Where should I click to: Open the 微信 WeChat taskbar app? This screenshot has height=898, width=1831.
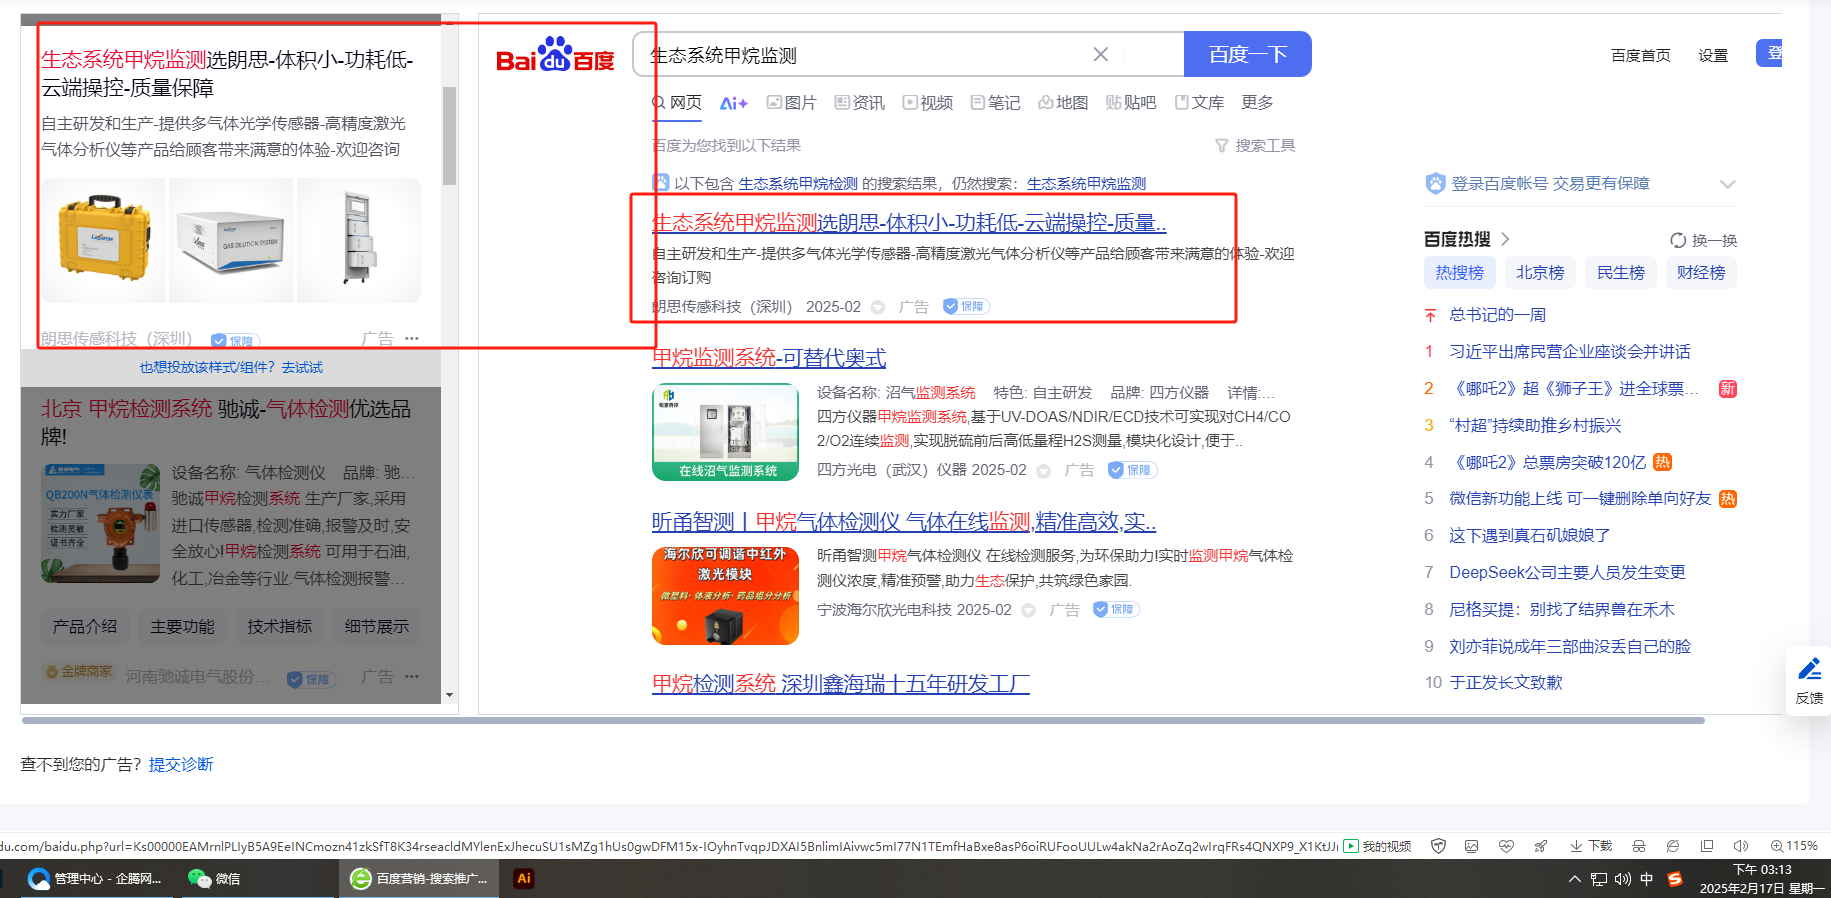[214, 878]
